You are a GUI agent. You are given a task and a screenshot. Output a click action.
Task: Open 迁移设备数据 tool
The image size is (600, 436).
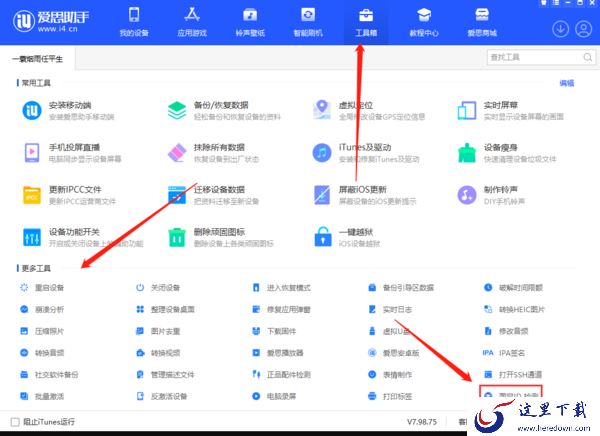213,195
